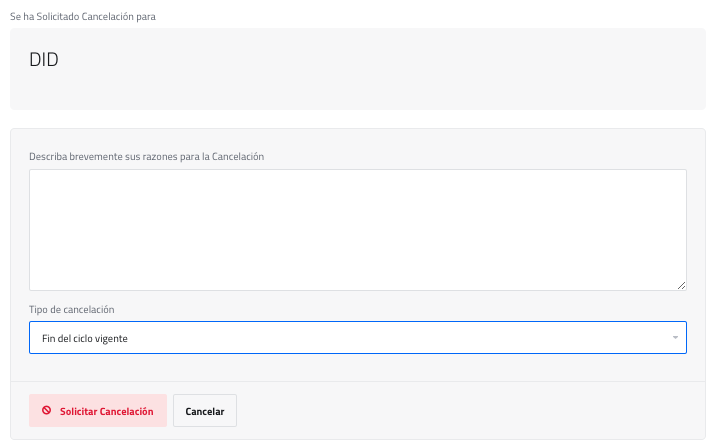
Task: Click the 'Fin del ciclo vigente' text
Action: (x=85, y=339)
